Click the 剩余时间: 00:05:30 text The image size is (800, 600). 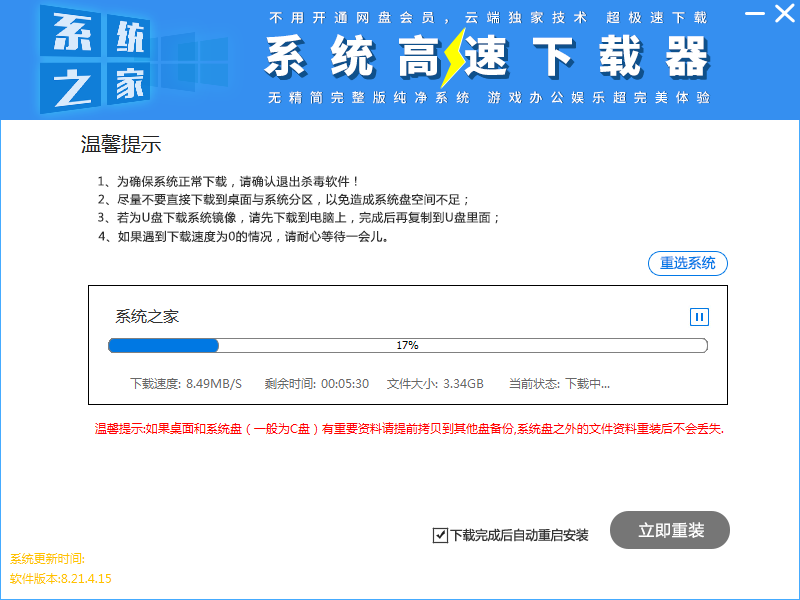tap(316, 384)
